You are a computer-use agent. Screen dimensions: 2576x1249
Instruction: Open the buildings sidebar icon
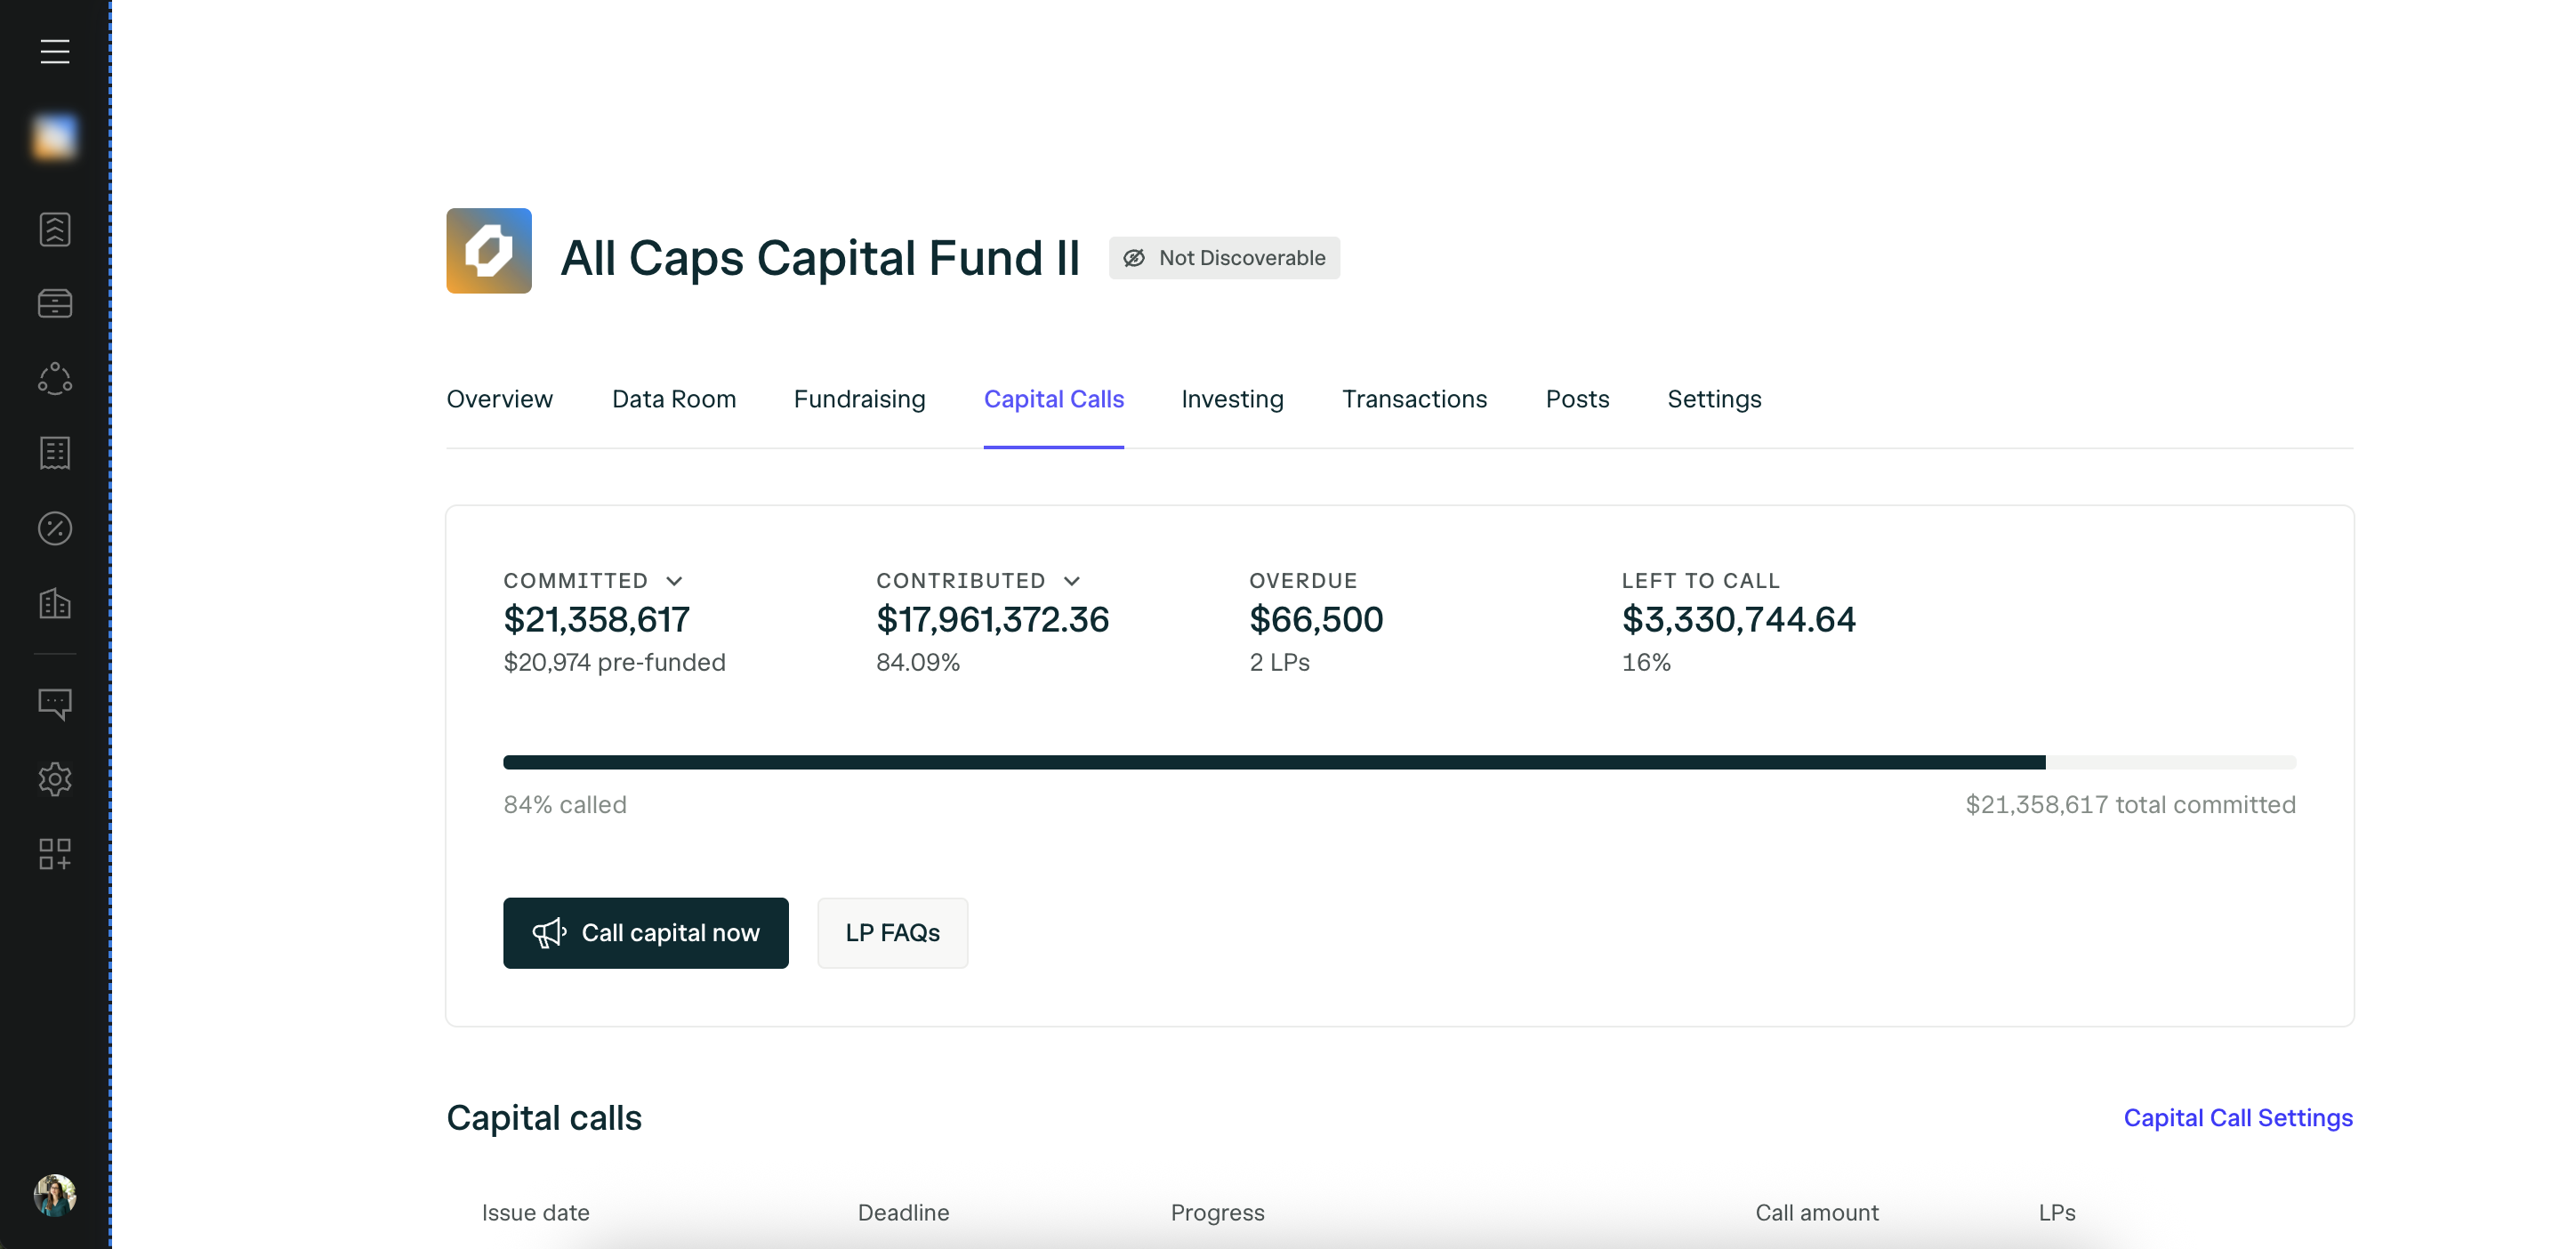tap(55, 603)
